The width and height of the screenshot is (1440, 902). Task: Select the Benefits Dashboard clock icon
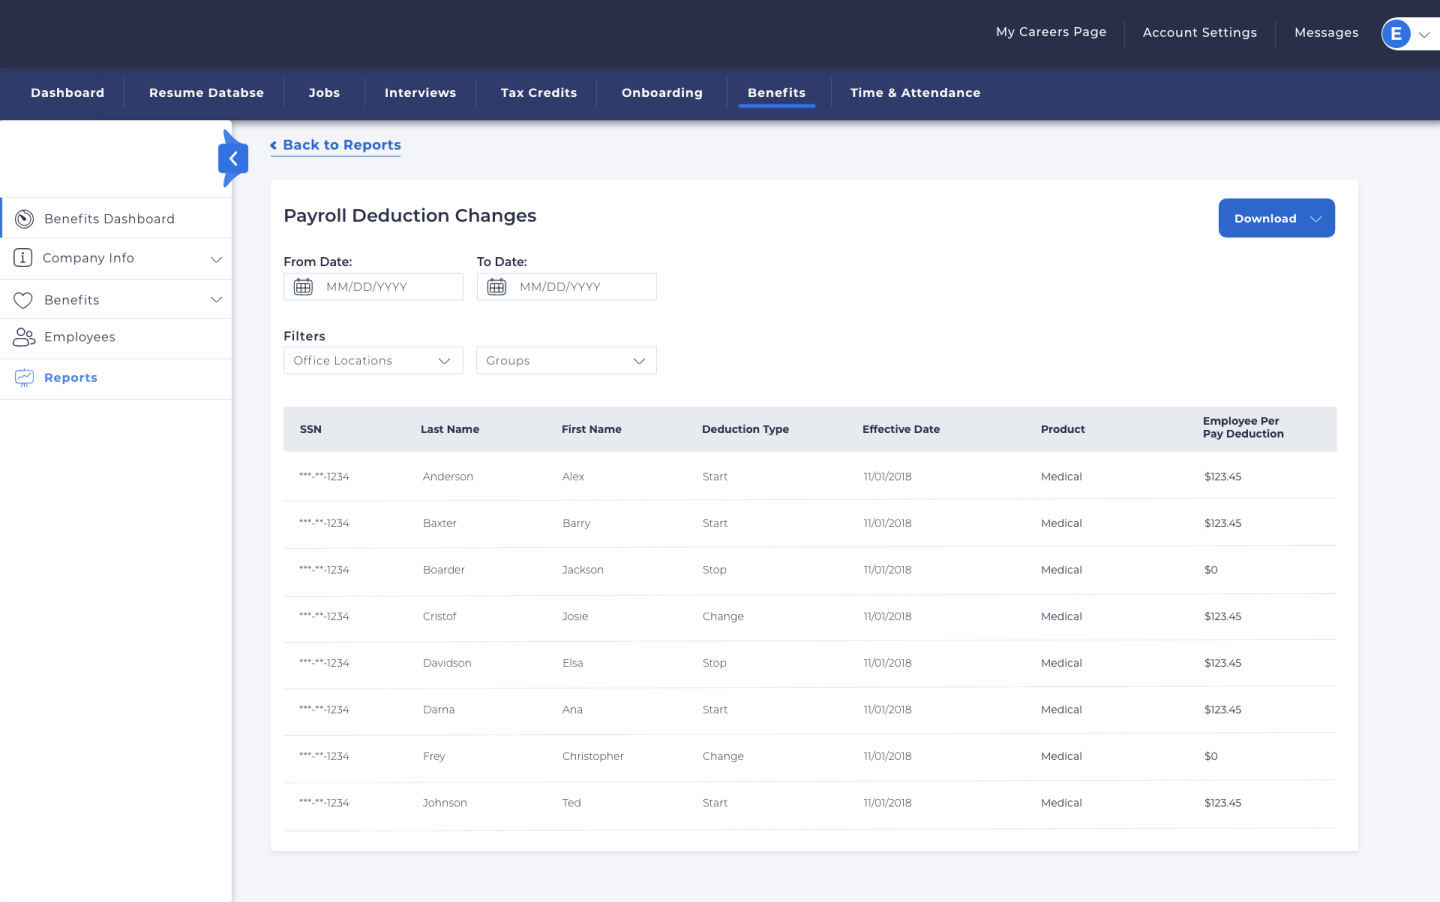tap(24, 218)
